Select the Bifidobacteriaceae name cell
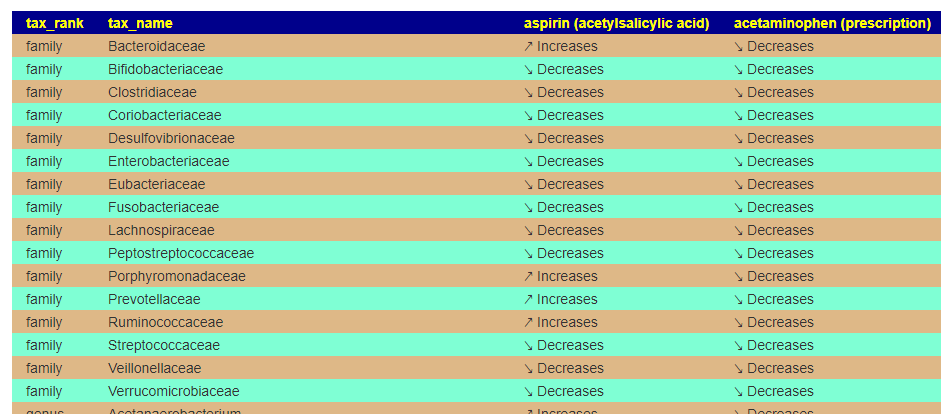Viewport: 950px width, 414px height. [165, 69]
